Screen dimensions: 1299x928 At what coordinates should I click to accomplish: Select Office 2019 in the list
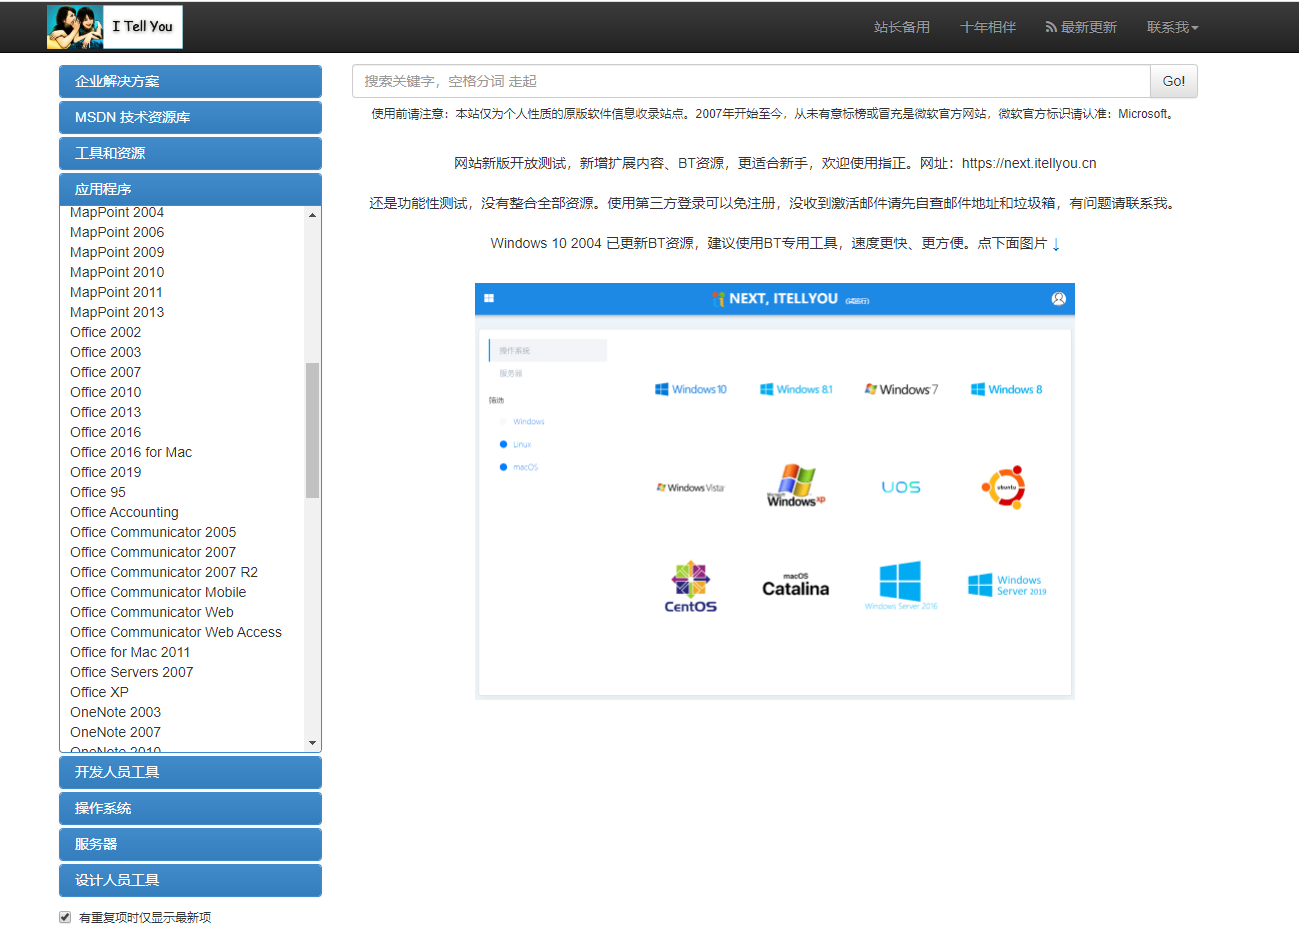pyautogui.click(x=106, y=472)
